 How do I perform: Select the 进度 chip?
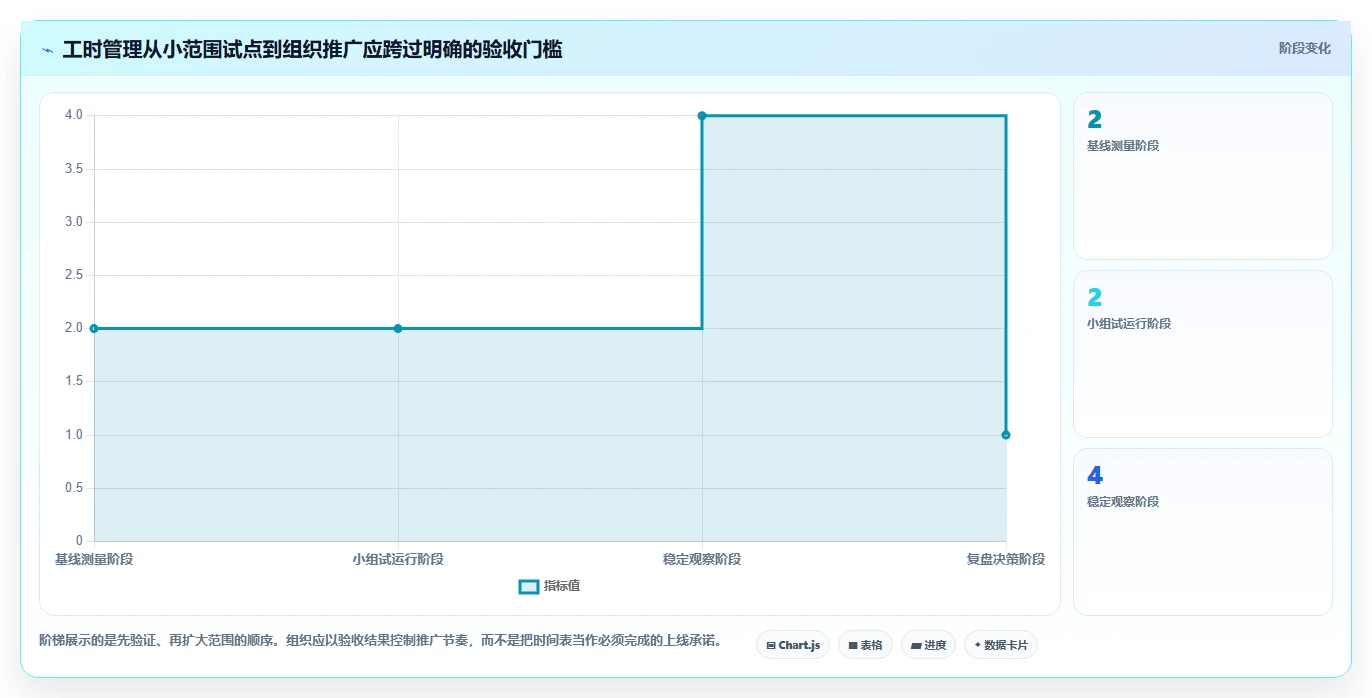pyautogui.click(x=928, y=645)
